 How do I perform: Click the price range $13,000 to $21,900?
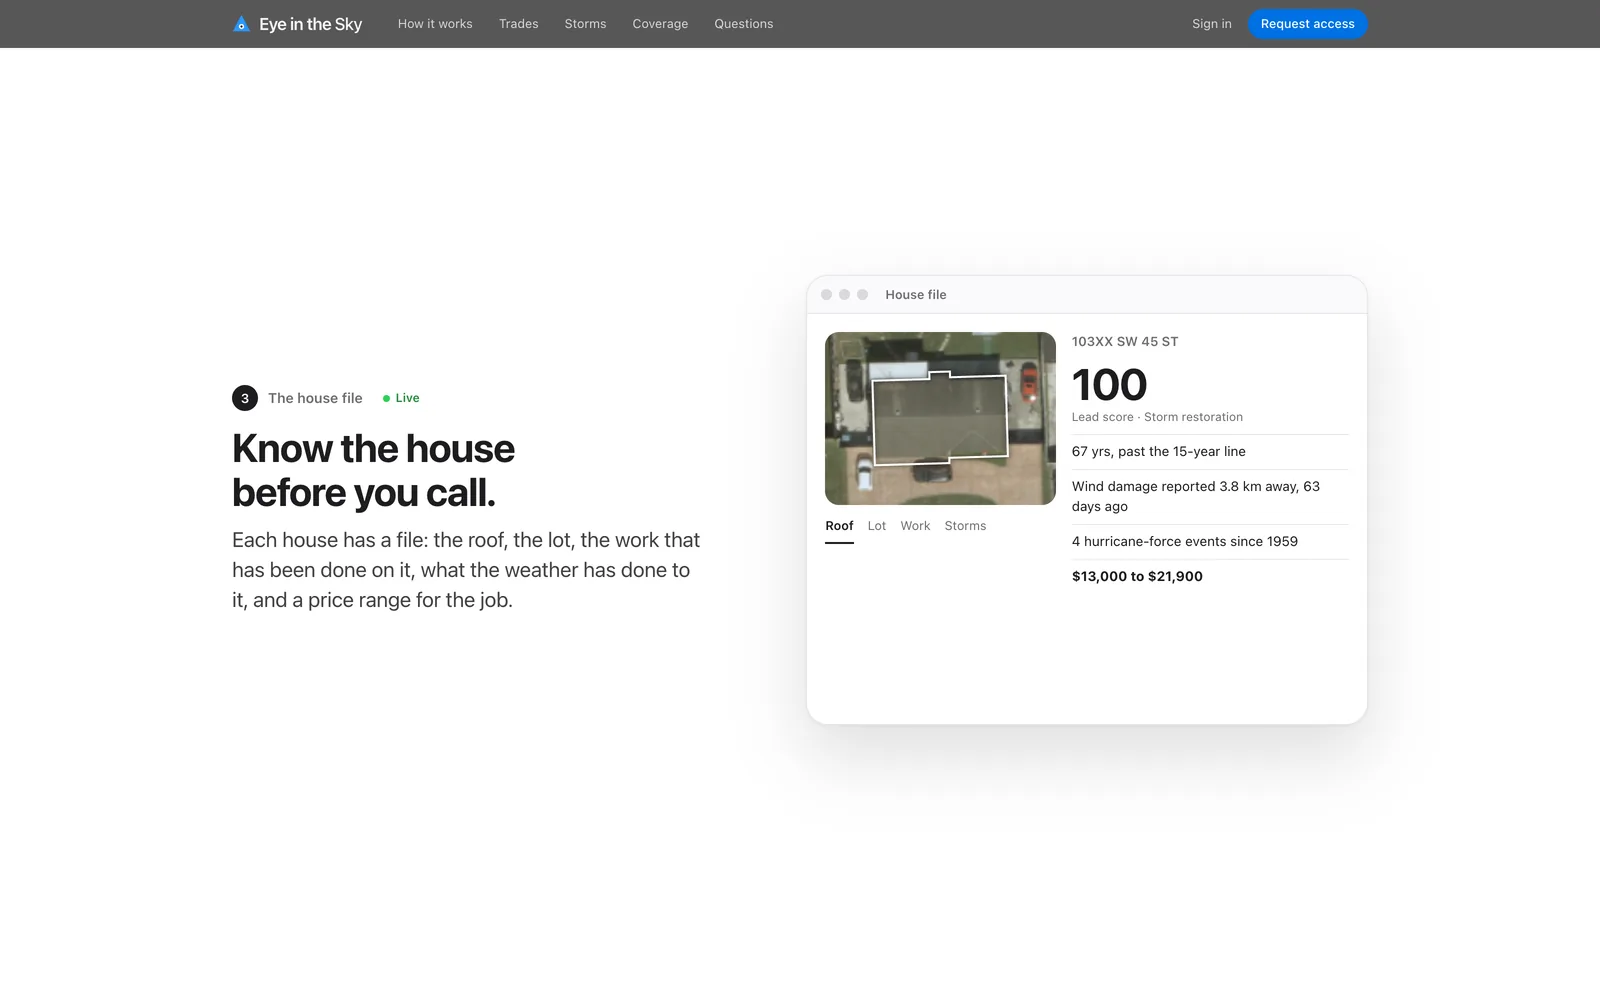1137,577
